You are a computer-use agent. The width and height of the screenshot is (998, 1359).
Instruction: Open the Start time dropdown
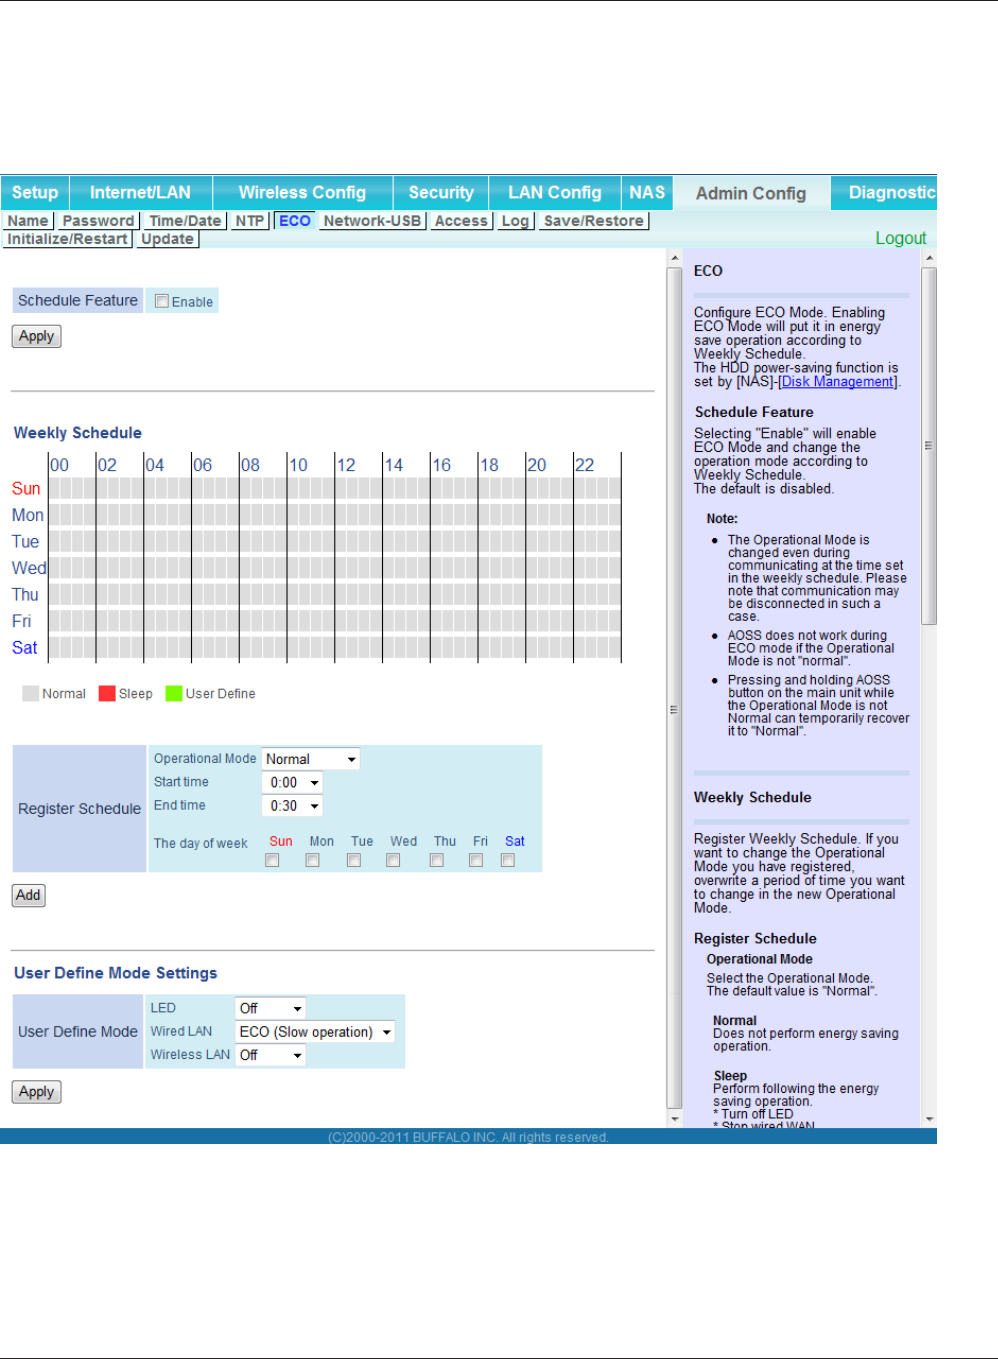tap(292, 783)
